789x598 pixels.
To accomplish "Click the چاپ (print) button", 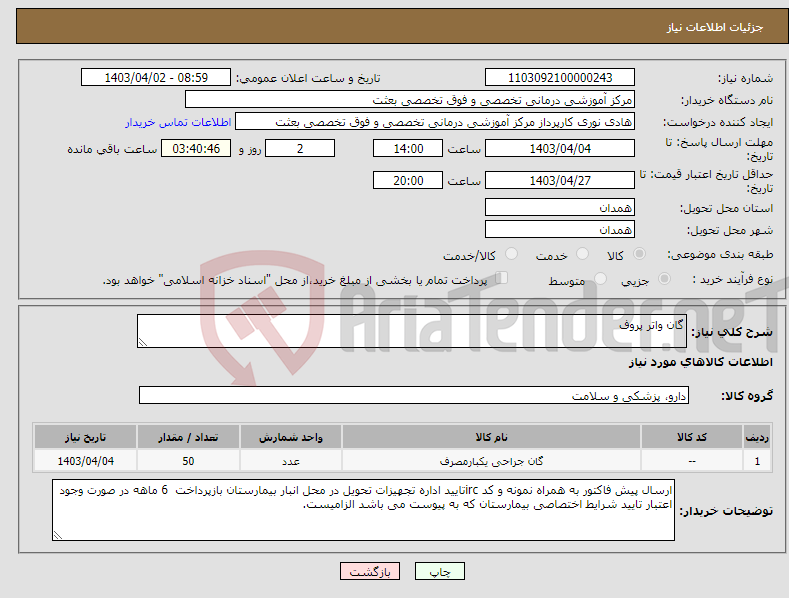I will 439,571.
